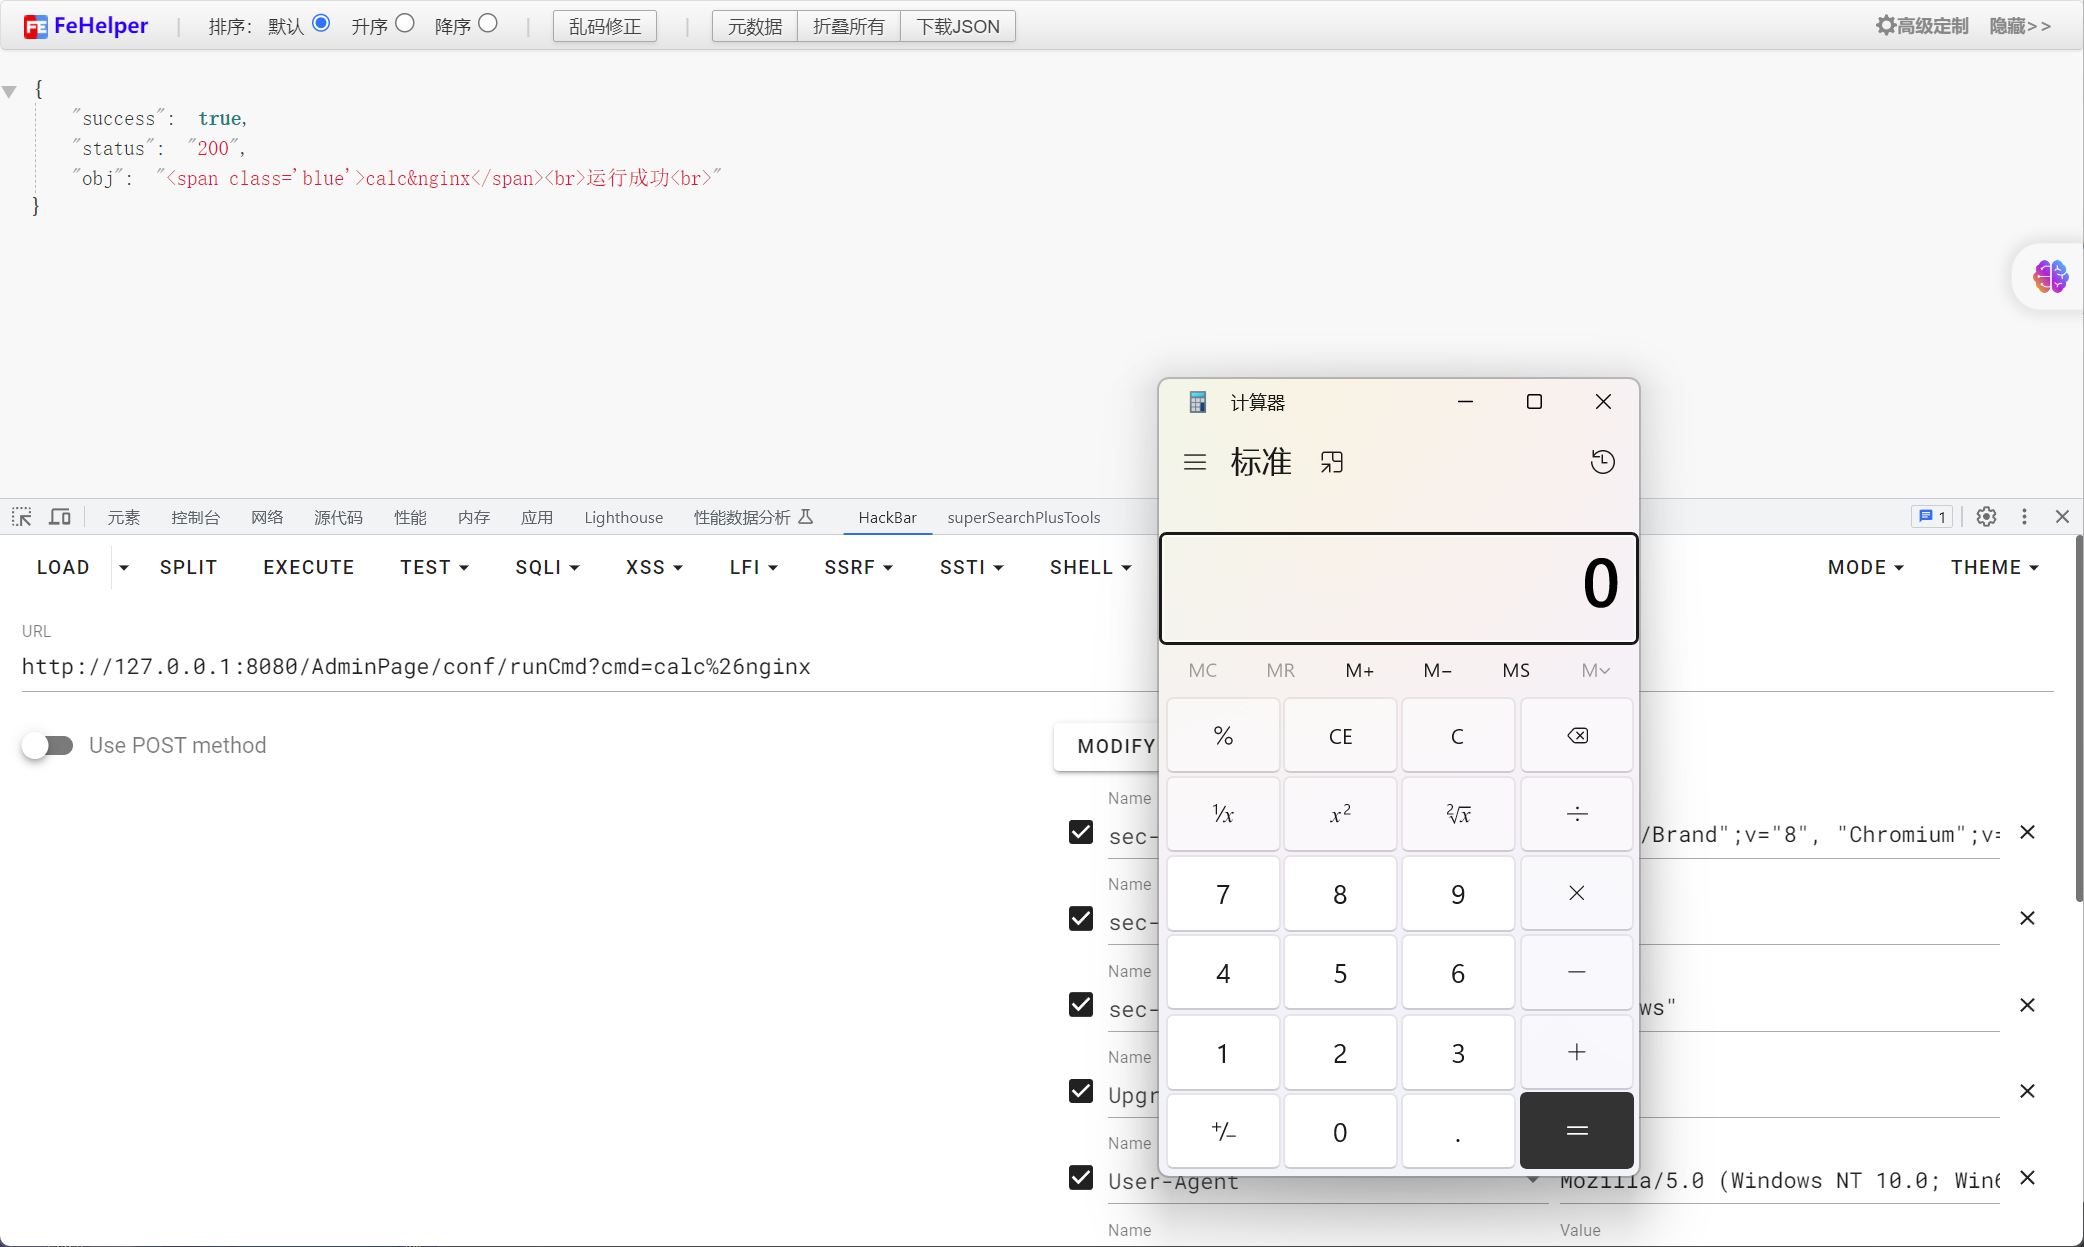Expand the SQLI dropdown in HackBar
2084x1247 pixels.
coord(547,568)
